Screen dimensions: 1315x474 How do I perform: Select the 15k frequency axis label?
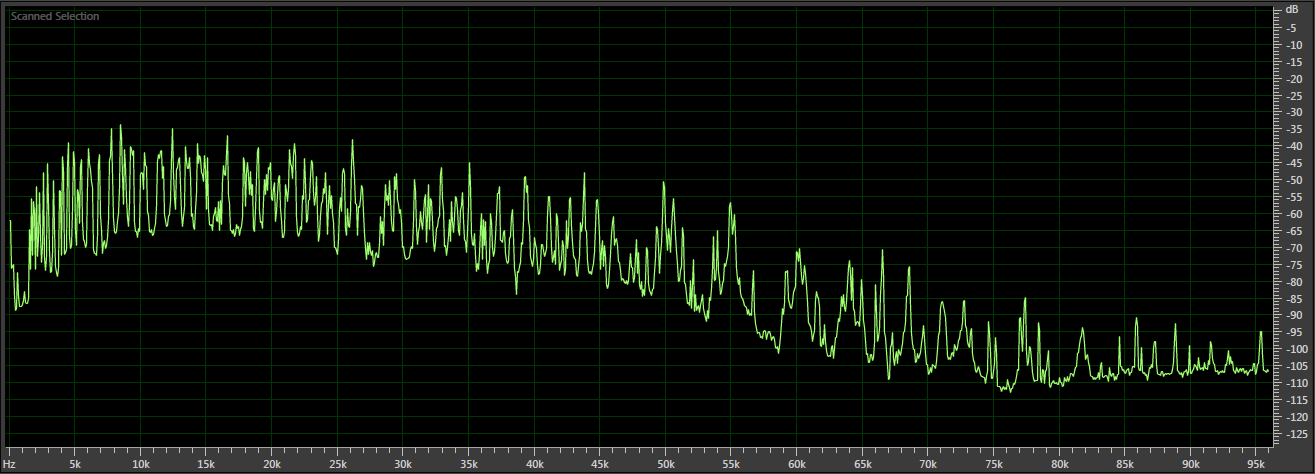pos(206,465)
